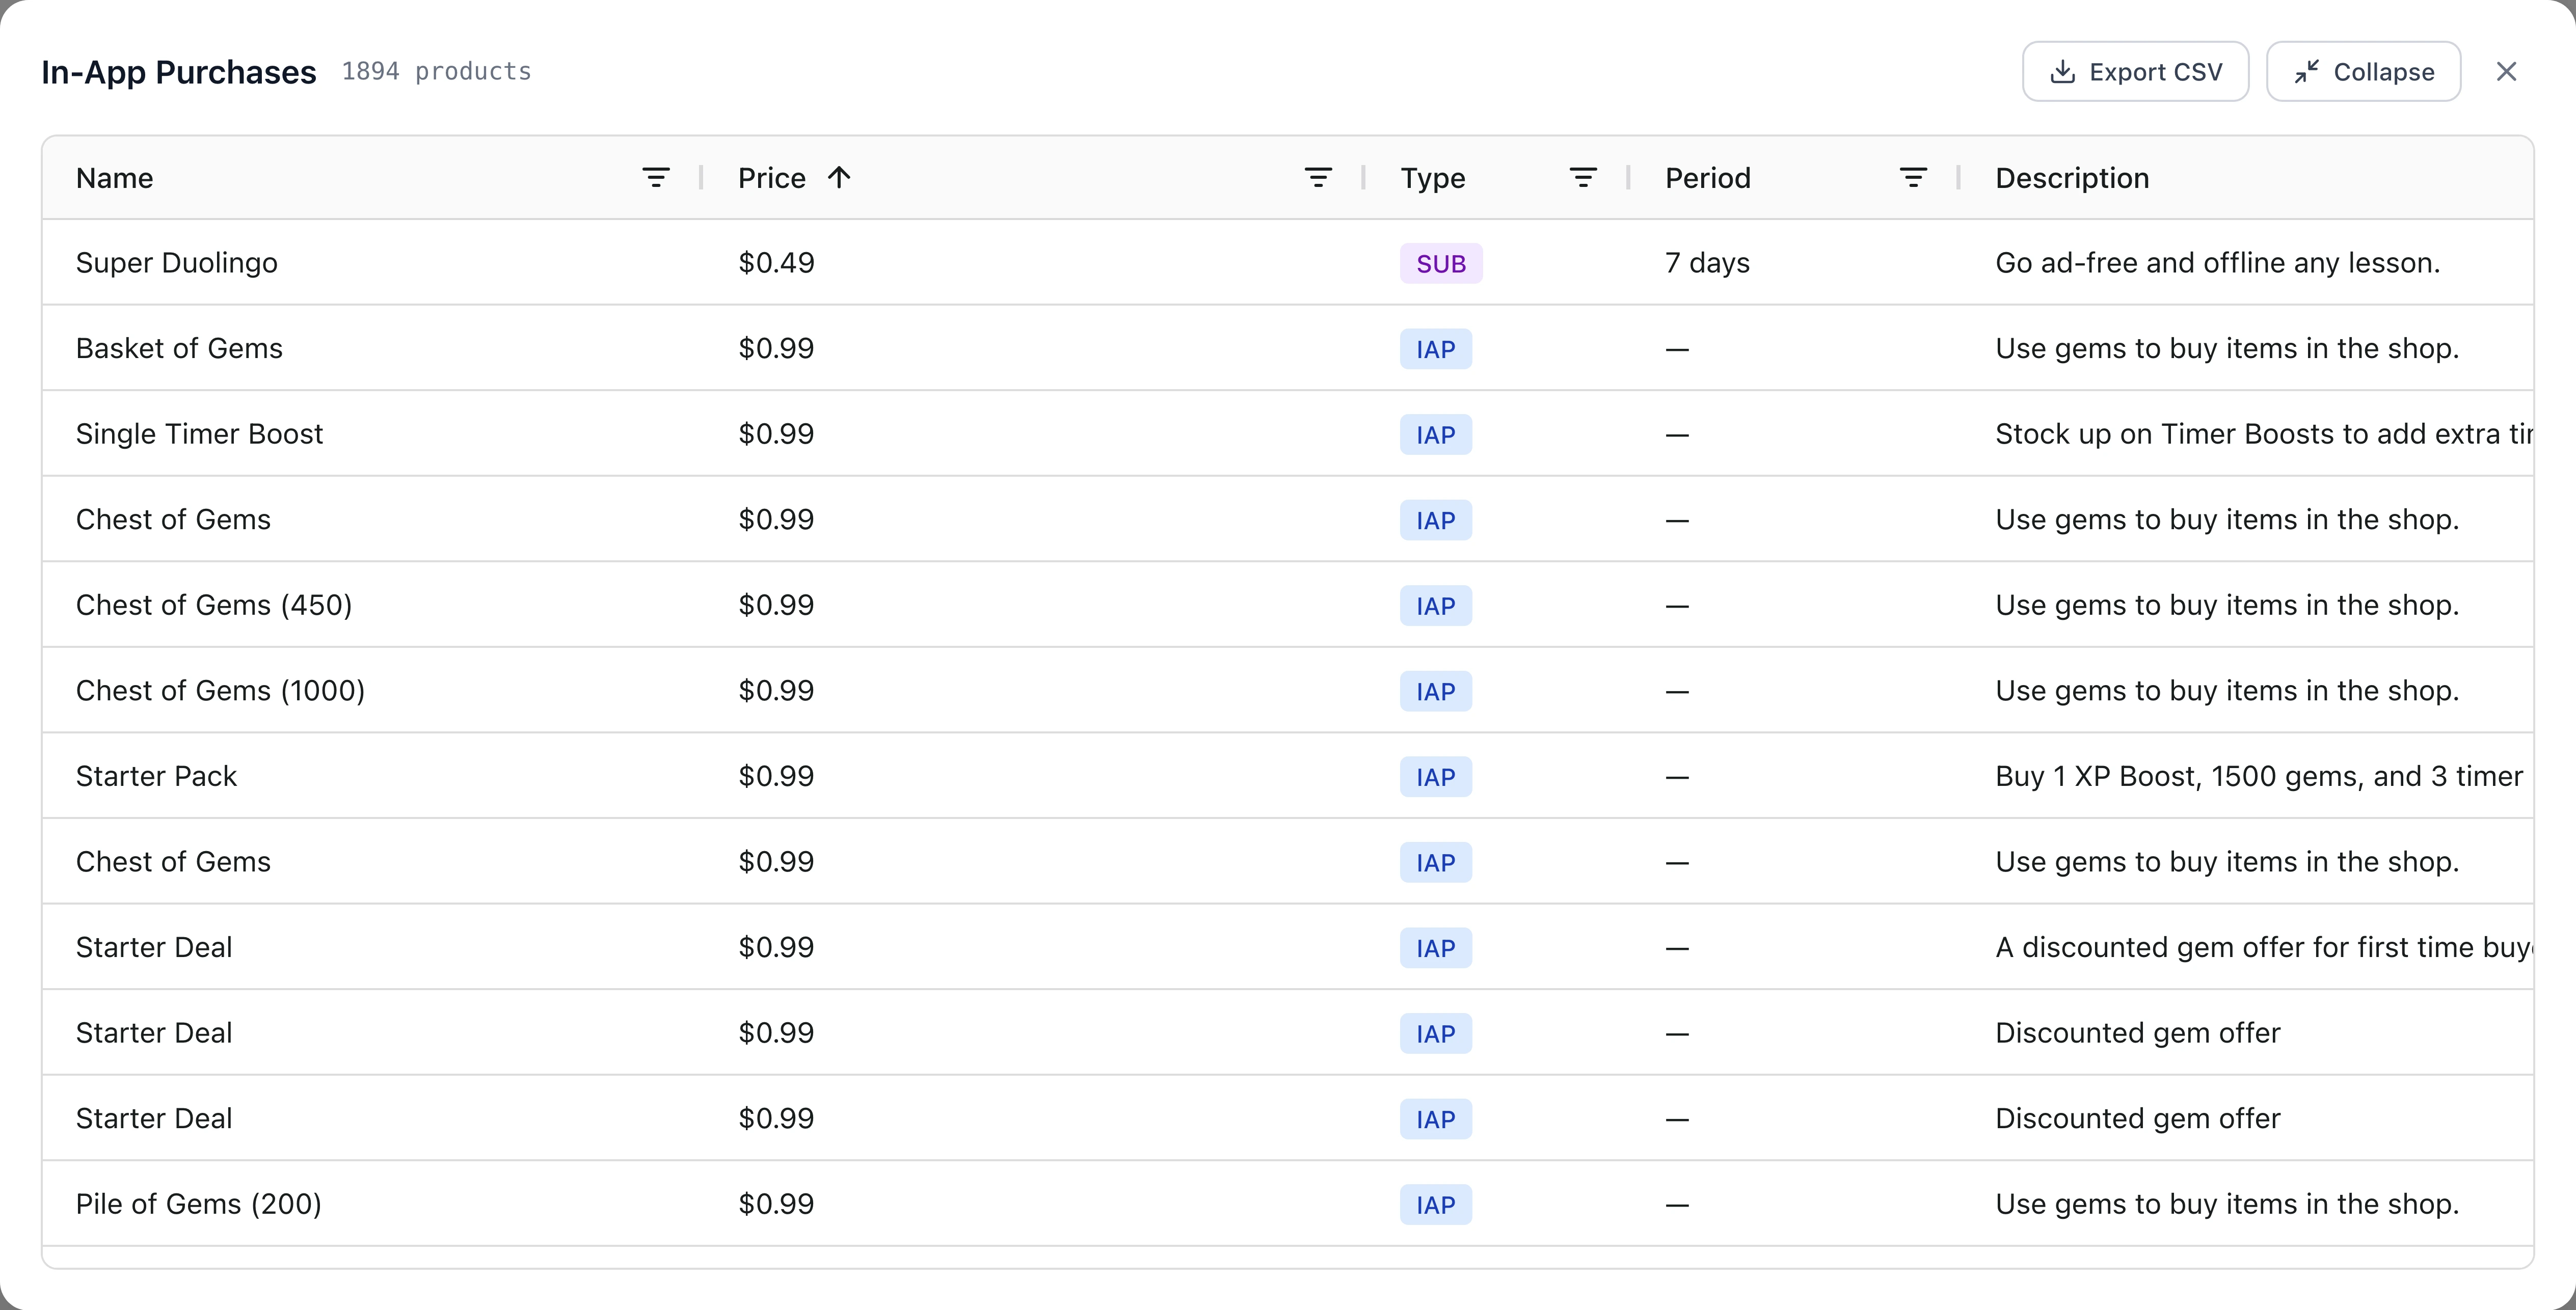The image size is (2576, 1310).
Task: Export the product table as CSV
Action: tap(2135, 72)
